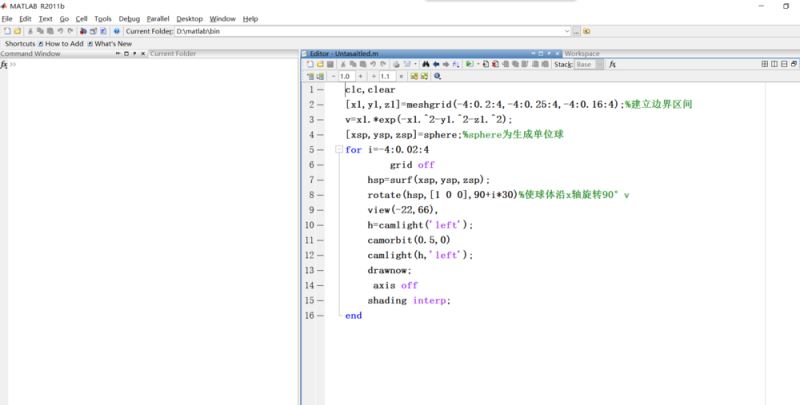Create a new file from main toolbar
This screenshot has width=800, height=405.
(x=7, y=31)
